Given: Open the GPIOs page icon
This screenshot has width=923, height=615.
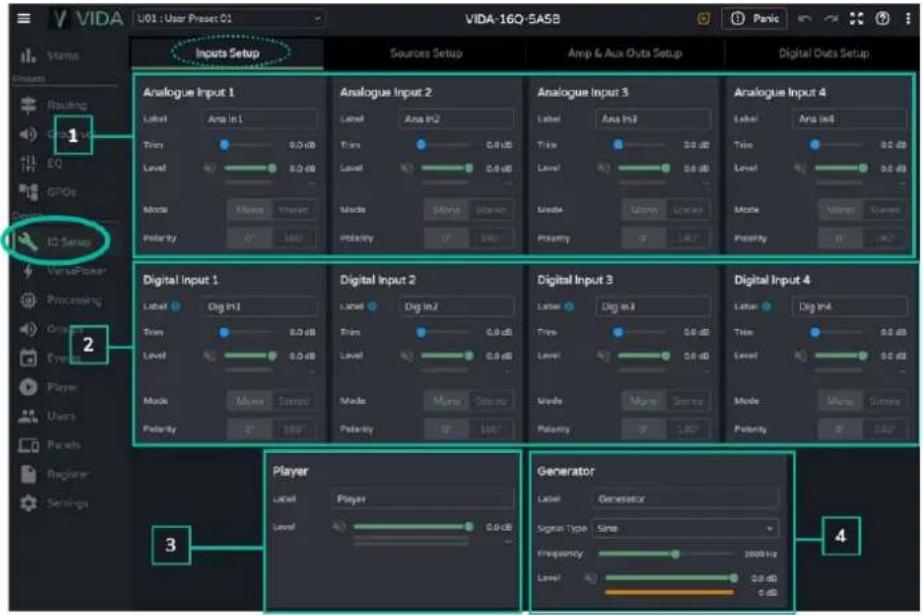Looking at the screenshot, I should [x=28, y=192].
